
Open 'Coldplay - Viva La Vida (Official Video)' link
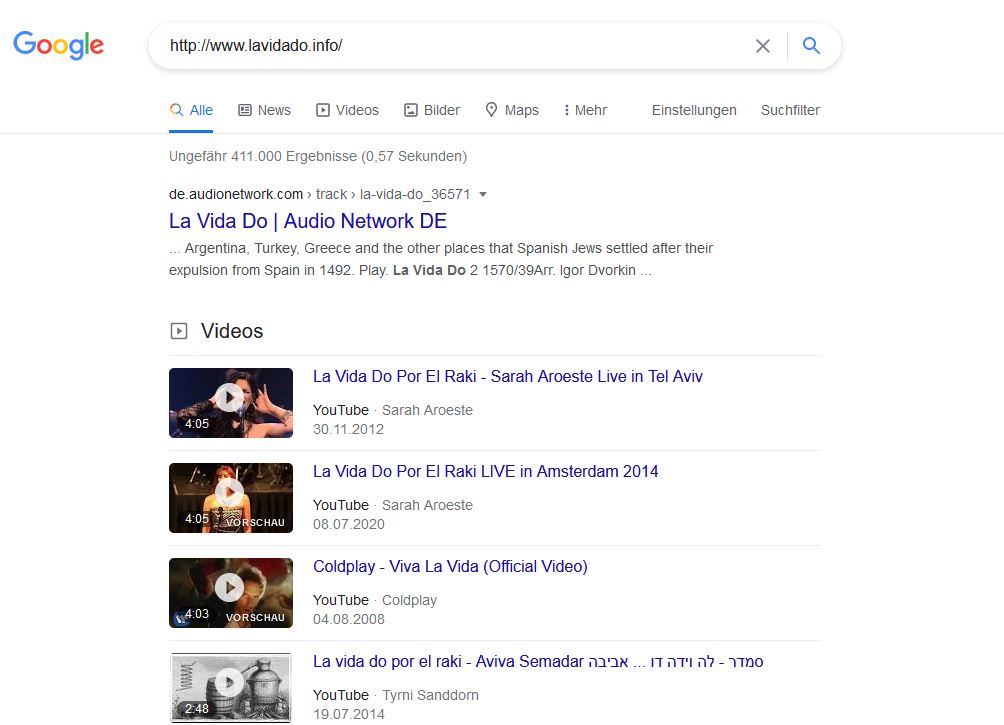click(x=450, y=567)
